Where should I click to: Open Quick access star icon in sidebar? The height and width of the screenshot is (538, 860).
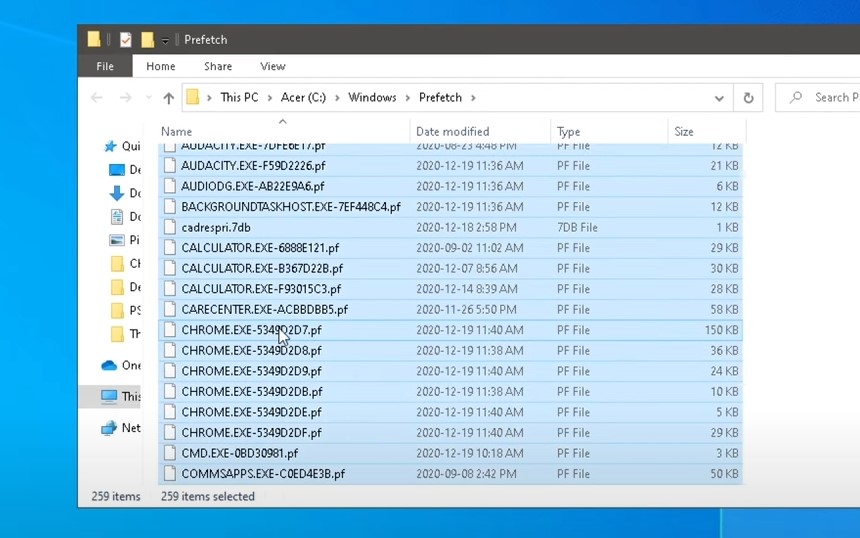click(x=110, y=146)
